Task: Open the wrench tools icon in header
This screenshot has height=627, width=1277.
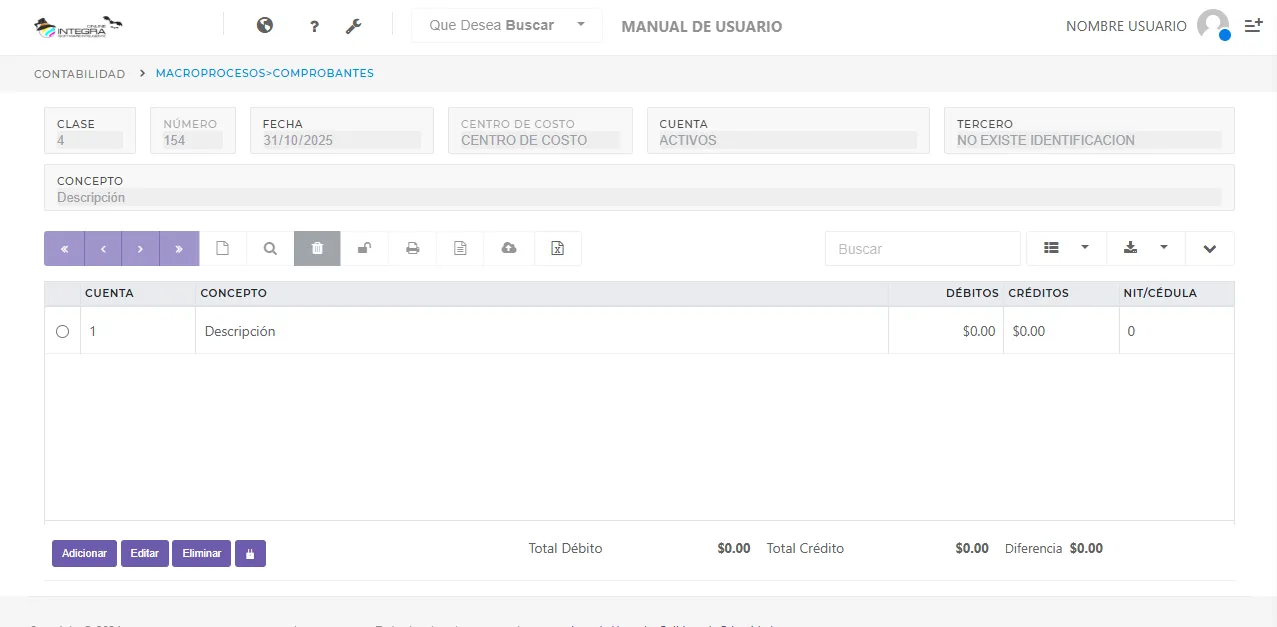Action: click(353, 25)
